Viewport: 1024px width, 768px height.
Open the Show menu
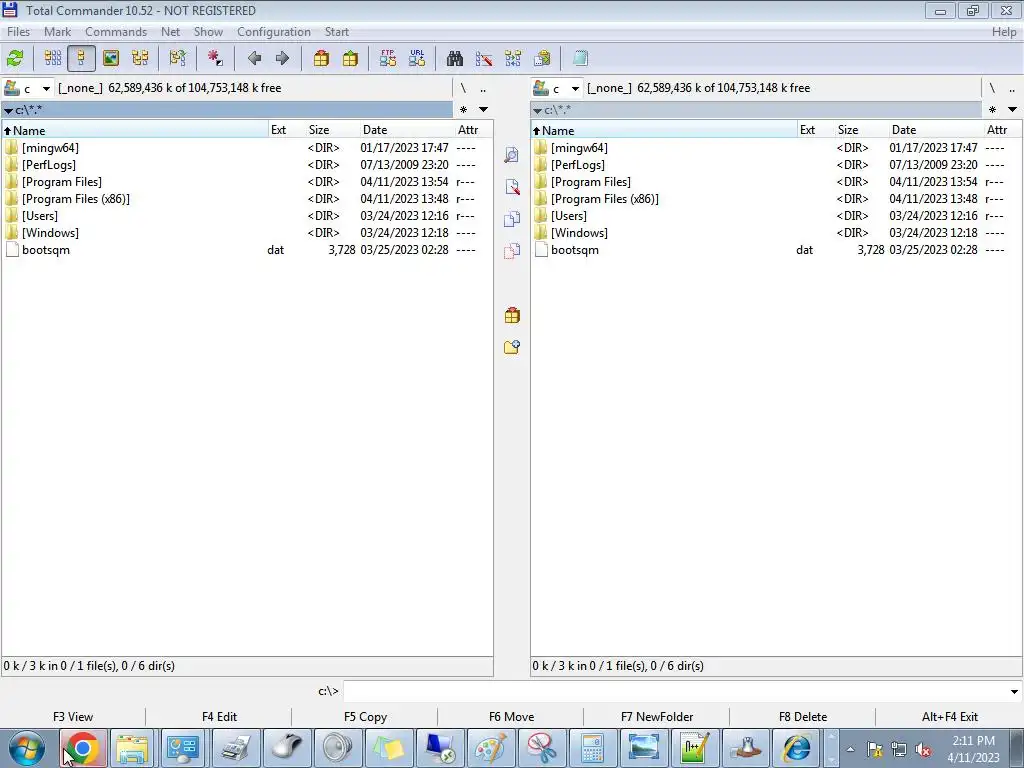[208, 31]
